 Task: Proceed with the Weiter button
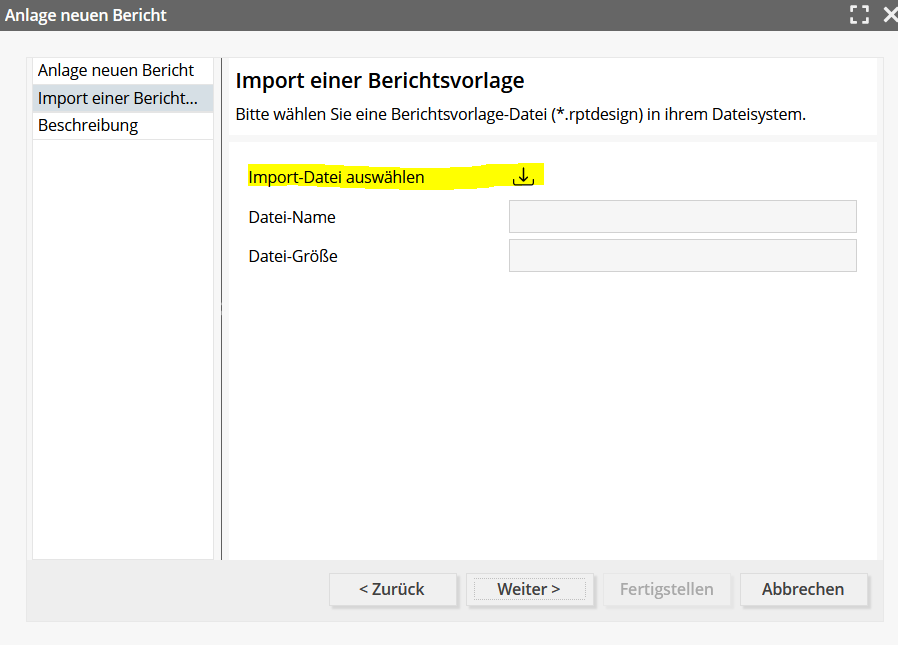coord(529,589)
